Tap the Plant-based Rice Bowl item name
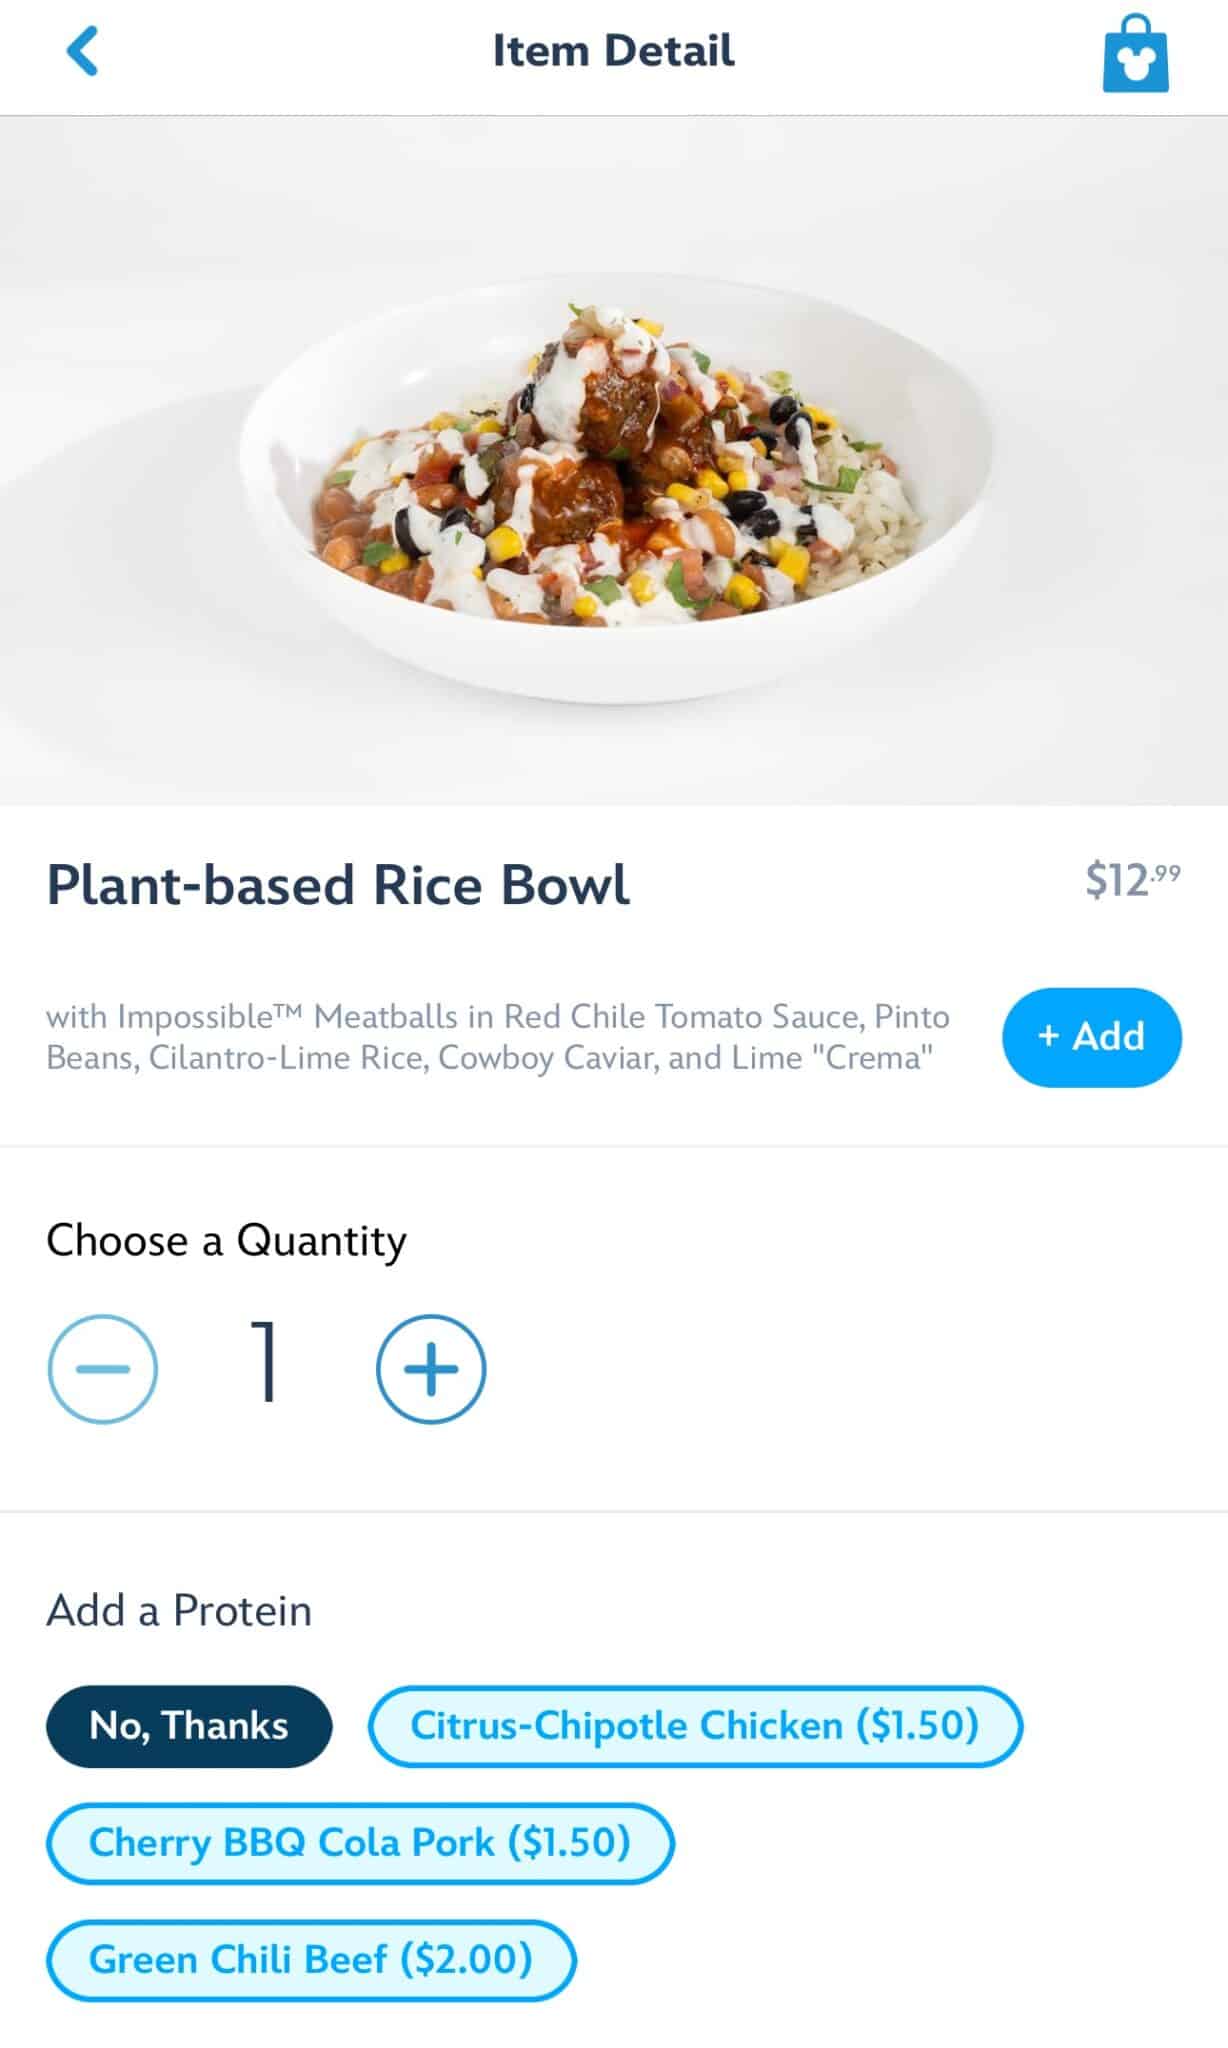The image size is (1228, 2048). pyautogui.click(x=338, y=885)
